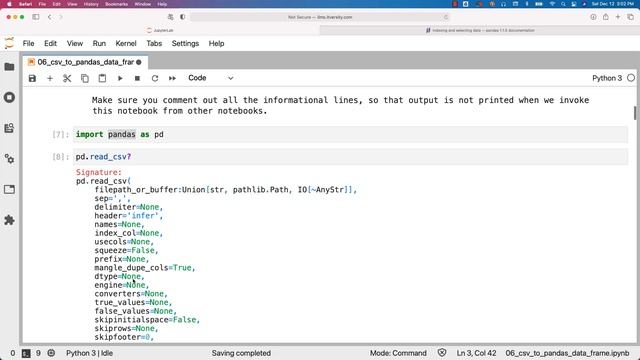This screenshot has height=360, width=640.
Task: Open the tabs sidebar icon
Action: coord(9,189)
